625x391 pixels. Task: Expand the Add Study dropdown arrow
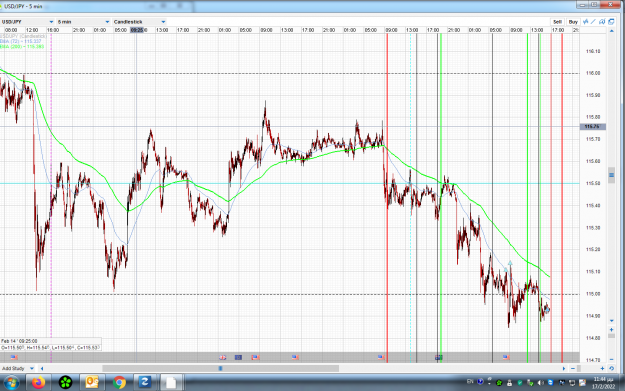[x=32, y=368]
